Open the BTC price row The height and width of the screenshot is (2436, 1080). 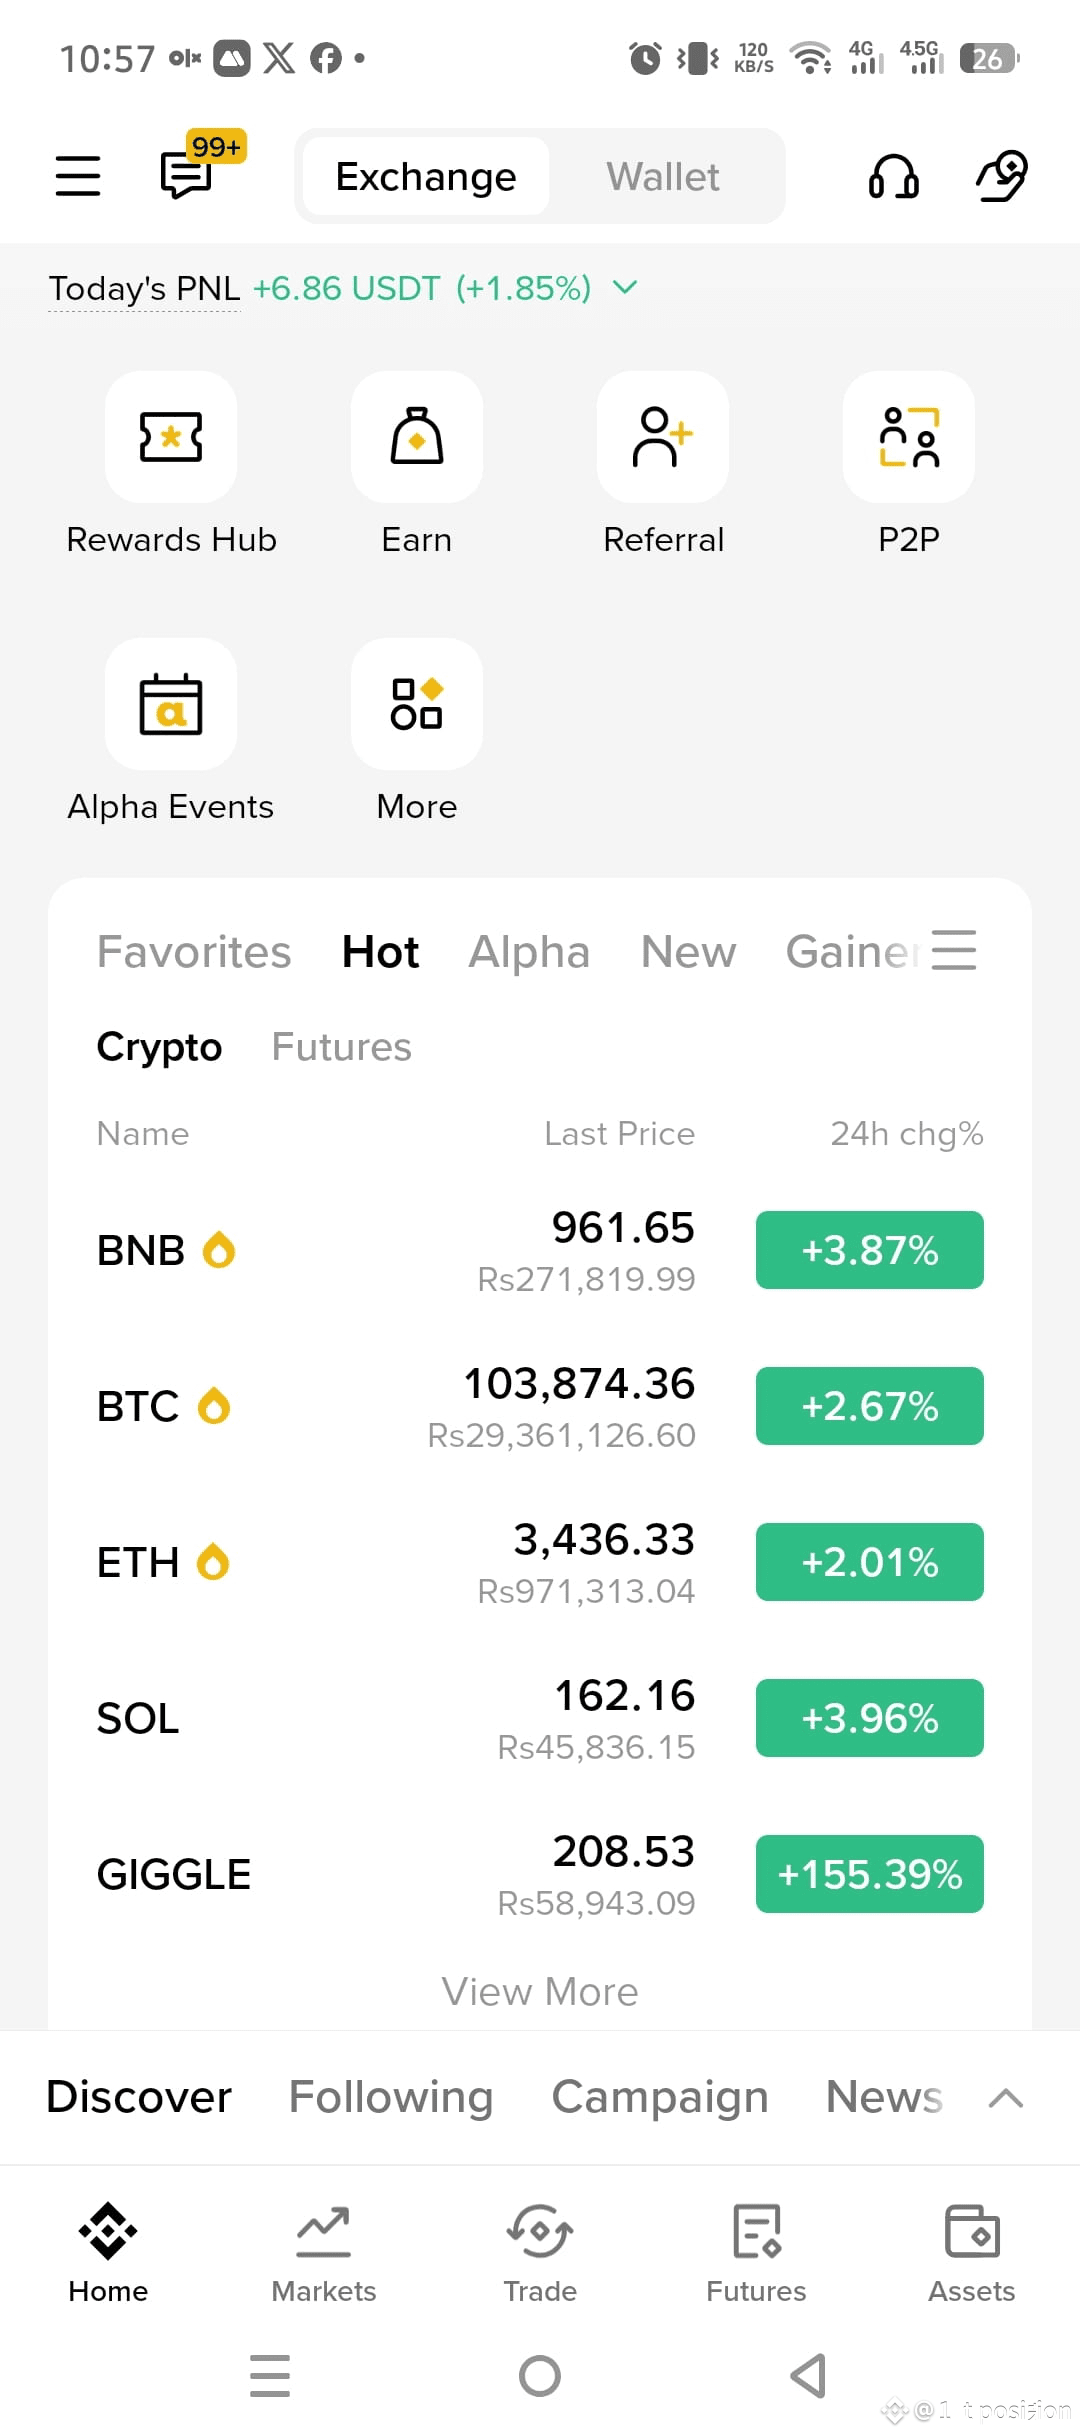[x=540, y=1406]
